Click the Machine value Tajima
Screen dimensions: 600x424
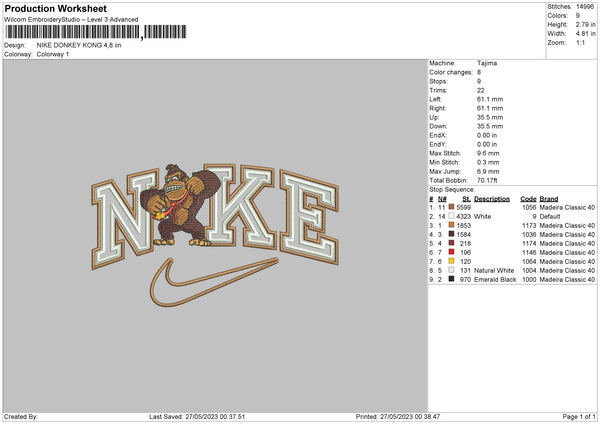point(487,63)
